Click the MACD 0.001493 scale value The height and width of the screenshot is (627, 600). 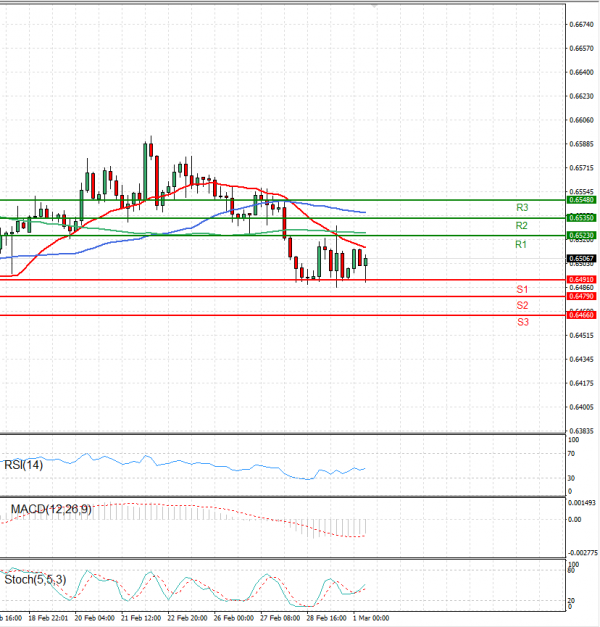pos(582,503)
